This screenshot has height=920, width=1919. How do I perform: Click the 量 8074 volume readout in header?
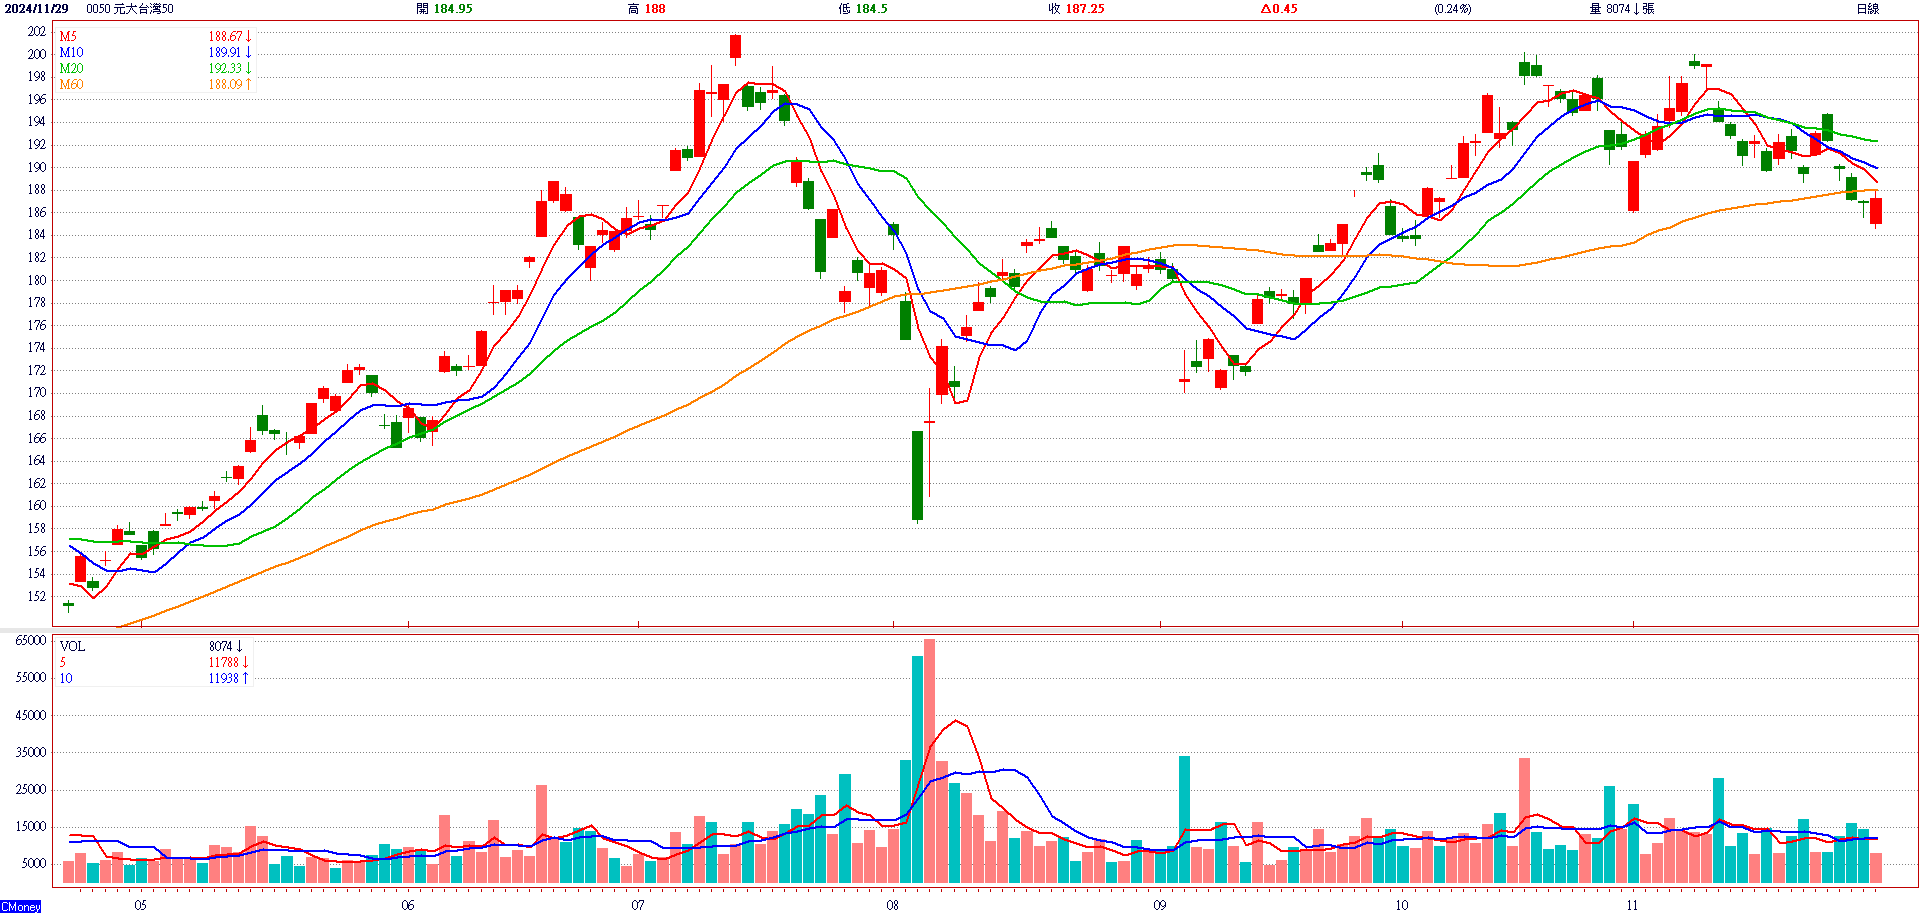click(1620, 9)
